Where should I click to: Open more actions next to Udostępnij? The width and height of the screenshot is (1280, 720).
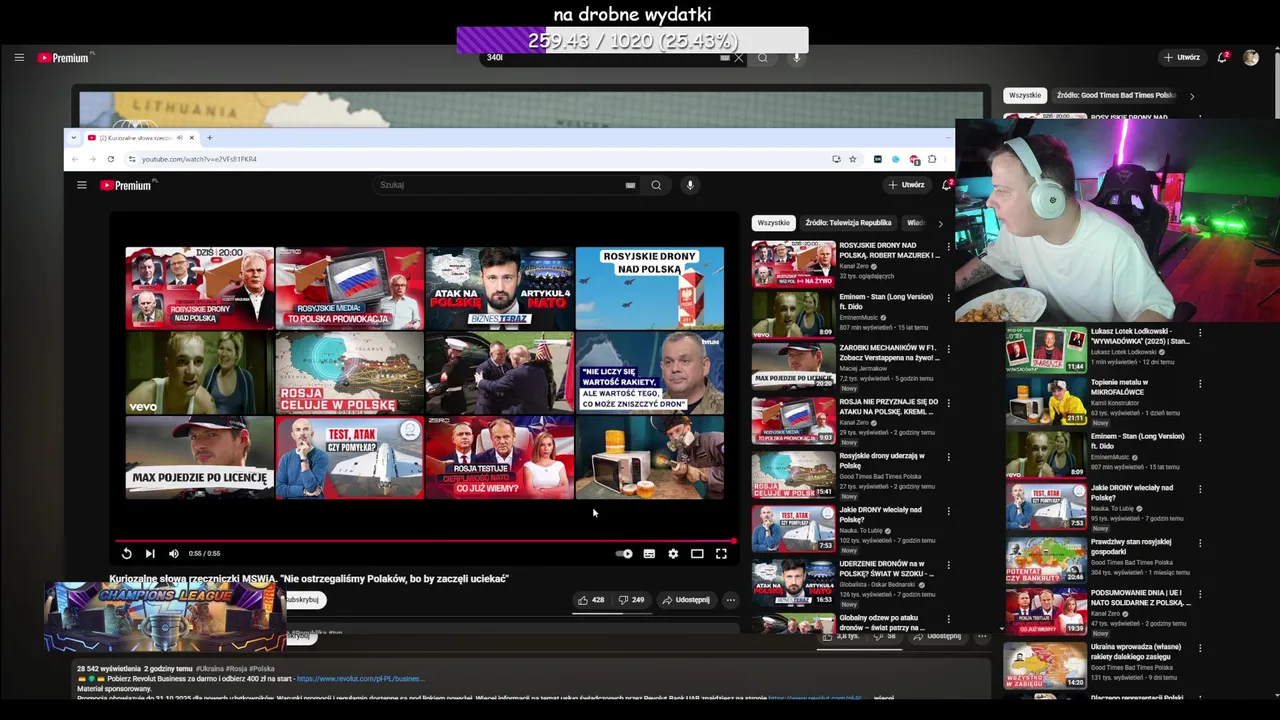coord(731,600)
